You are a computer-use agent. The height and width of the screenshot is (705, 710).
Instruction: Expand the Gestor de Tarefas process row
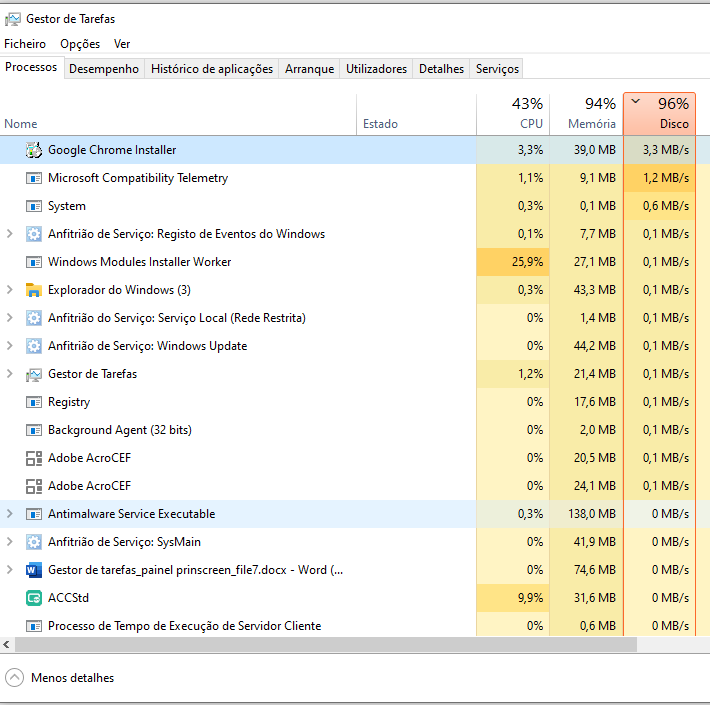pos(10,374)
